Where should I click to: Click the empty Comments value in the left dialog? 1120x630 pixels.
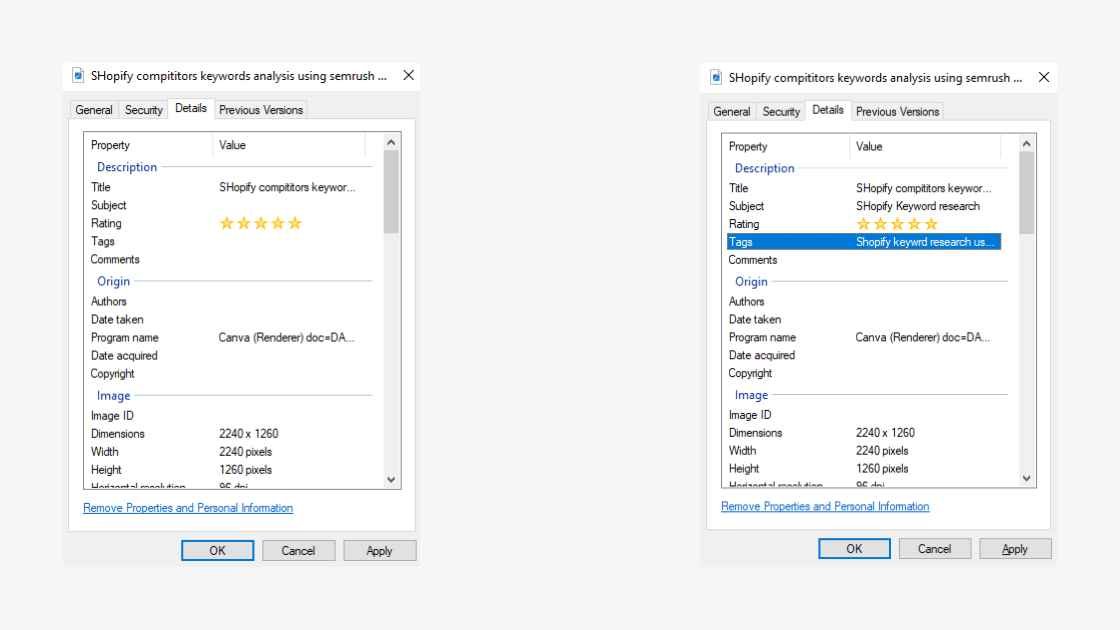(x=289, y=259)
